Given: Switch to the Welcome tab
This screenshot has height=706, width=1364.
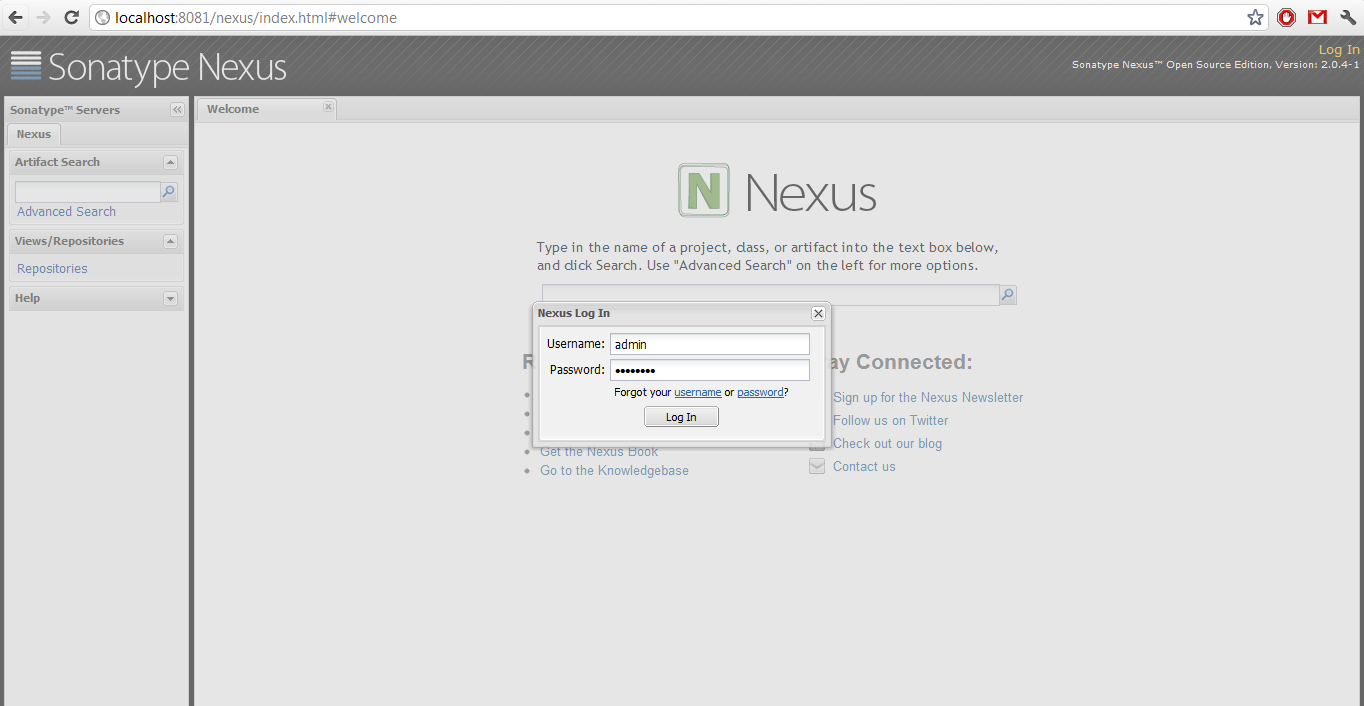Looking at the screenshot, I should point(232,109).
